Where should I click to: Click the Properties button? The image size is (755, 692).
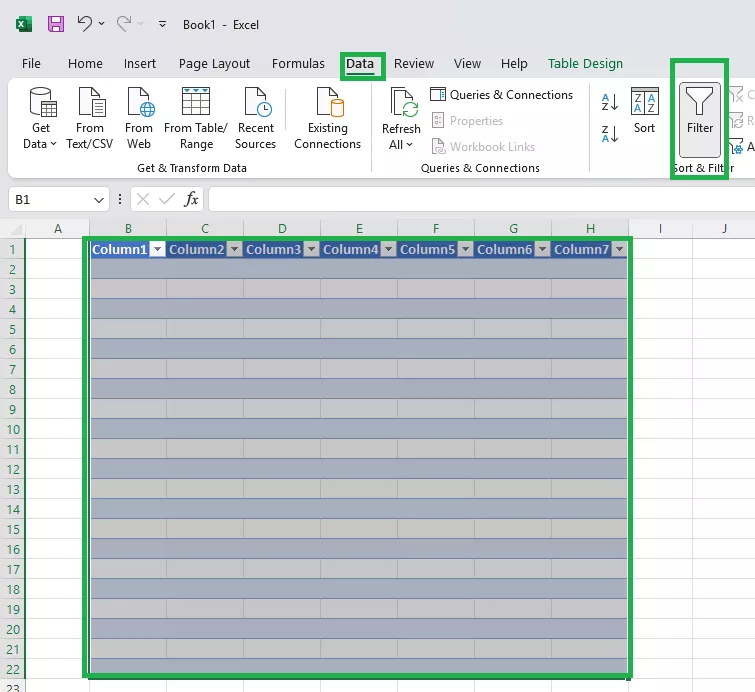coord(467,120)
